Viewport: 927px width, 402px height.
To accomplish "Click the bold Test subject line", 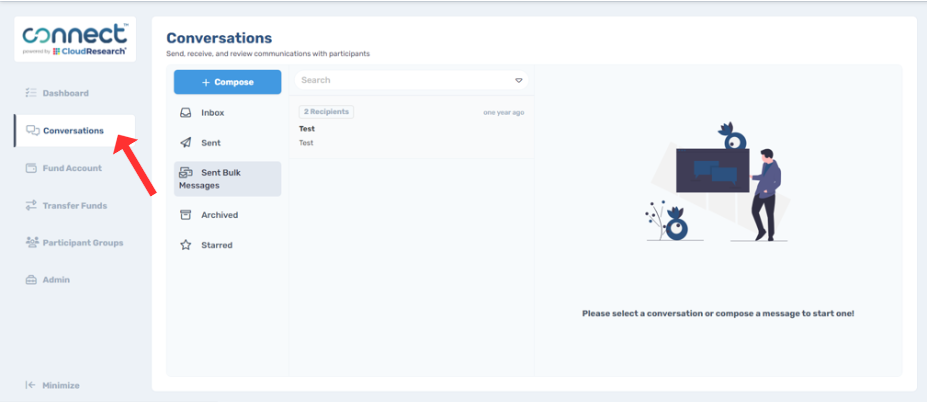I will click(307, 128).
